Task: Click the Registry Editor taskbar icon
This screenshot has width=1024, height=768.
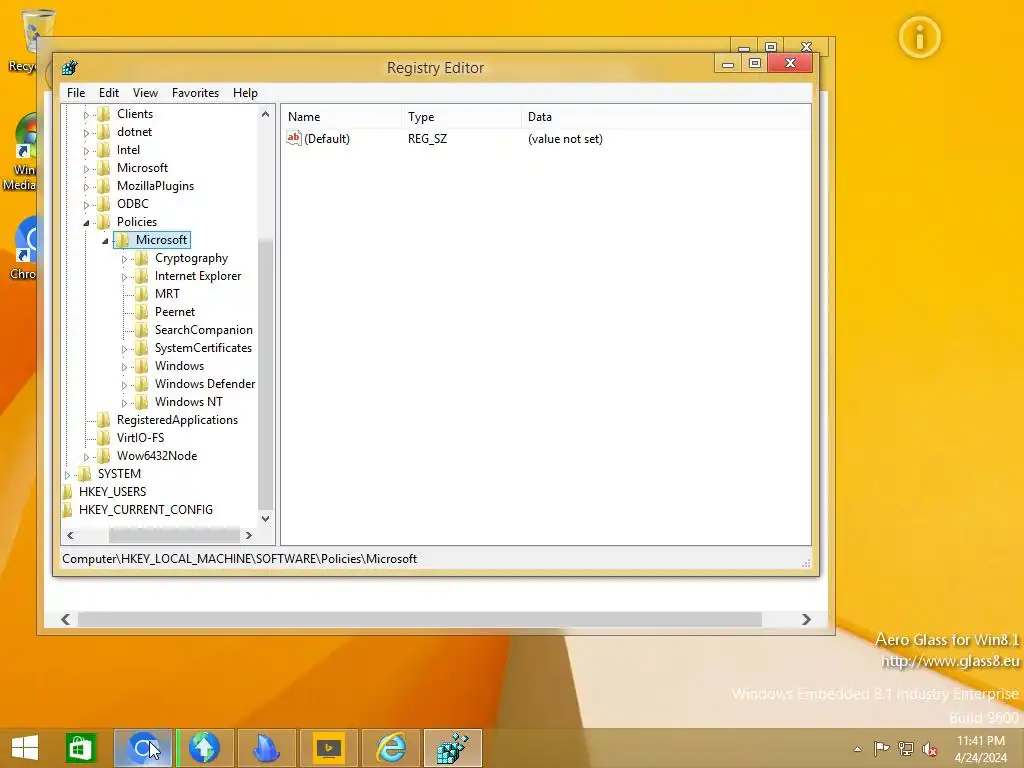Action: 453,748
